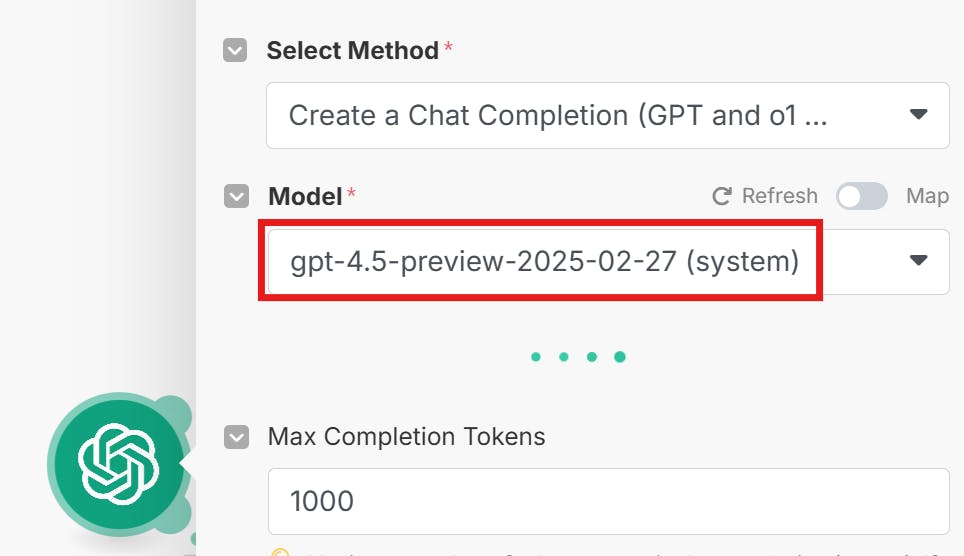
Task: Click the OpenAI module icon
Action: [119, 464]
